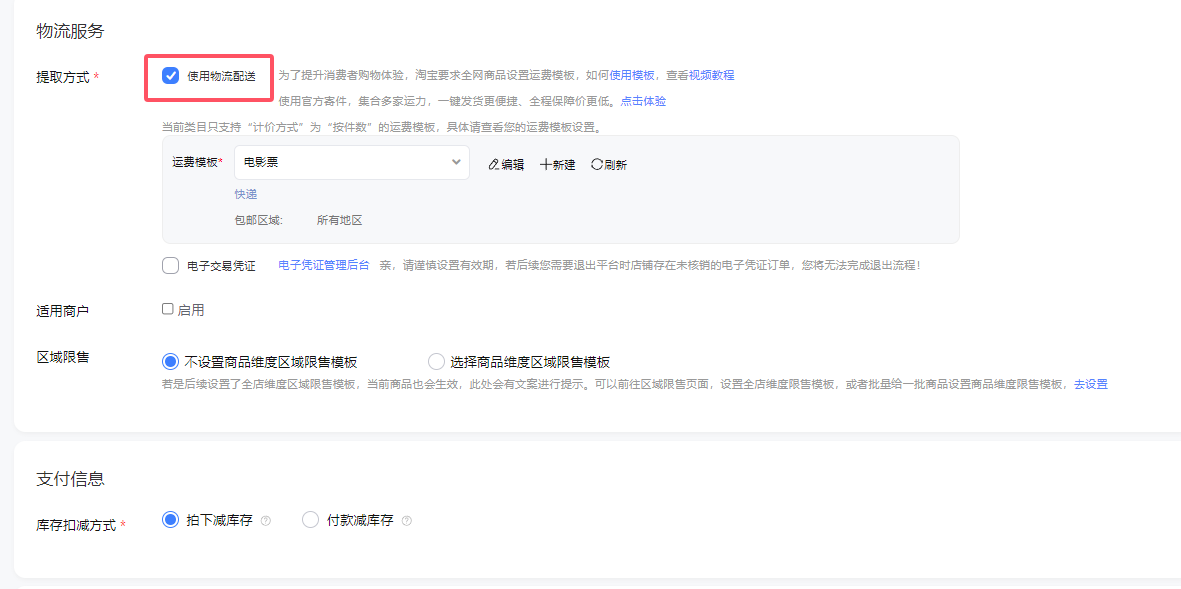Image resolution: width=1181 pixels, height=589 pixels.
Task: Click the pencil edit icon for 运费模板
Action: click(x=493, y=164)
